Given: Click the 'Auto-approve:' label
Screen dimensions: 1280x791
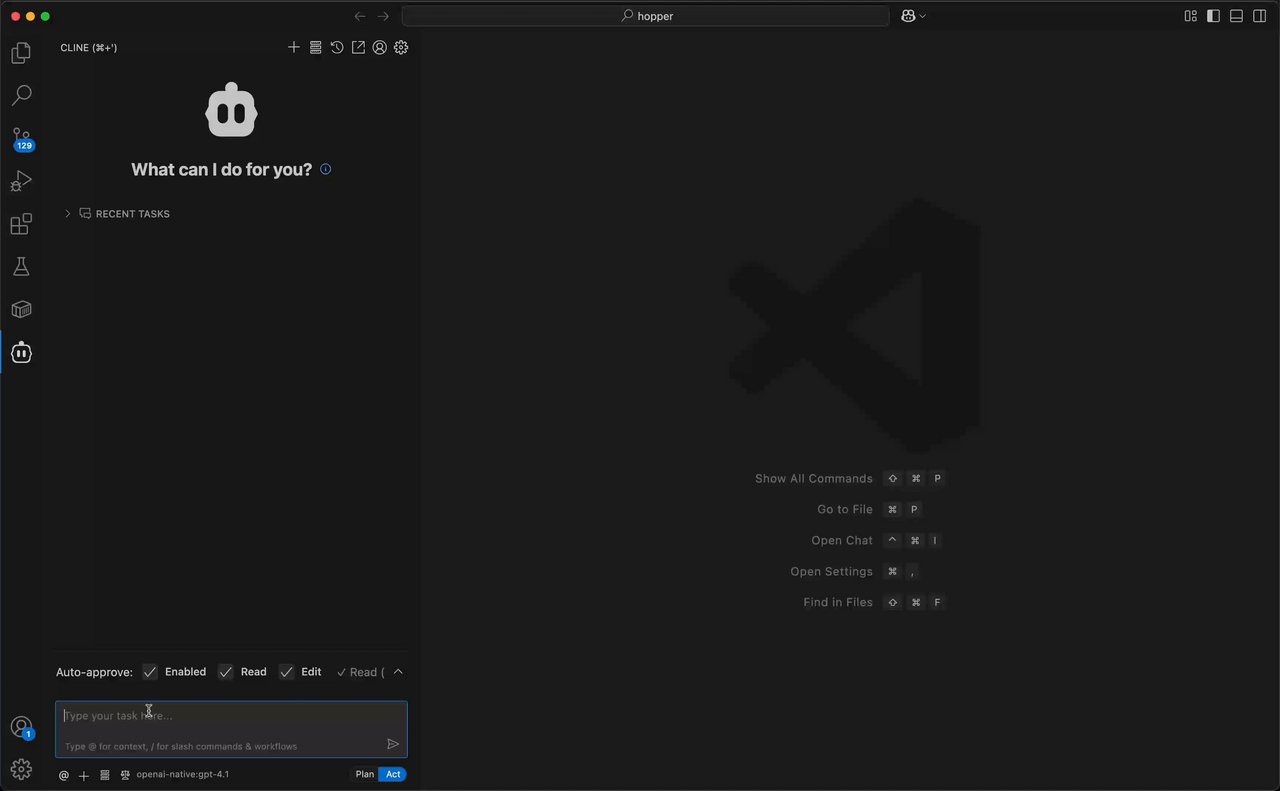Looking at the screenshot, I should 94,673.
